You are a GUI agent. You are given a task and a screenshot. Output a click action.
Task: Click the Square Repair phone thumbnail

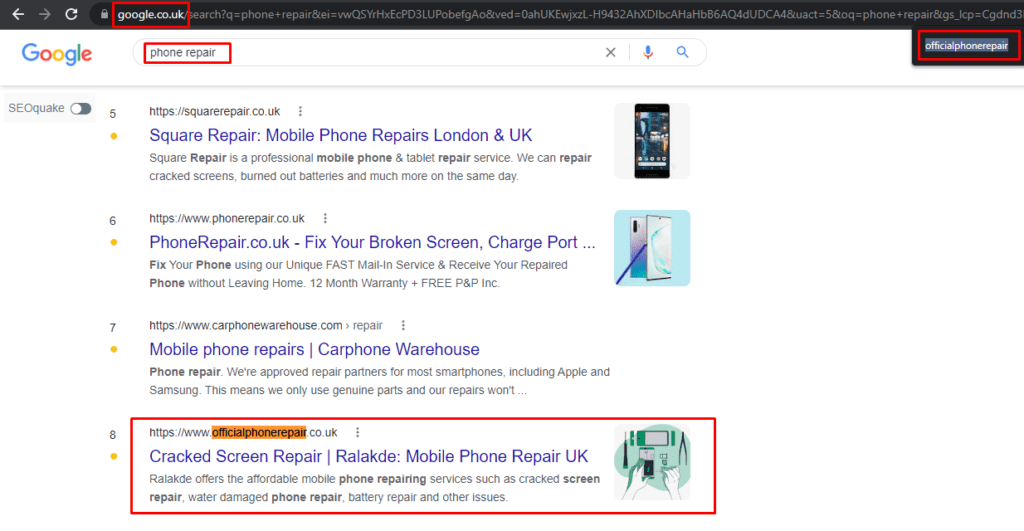(x=652, y=141)
